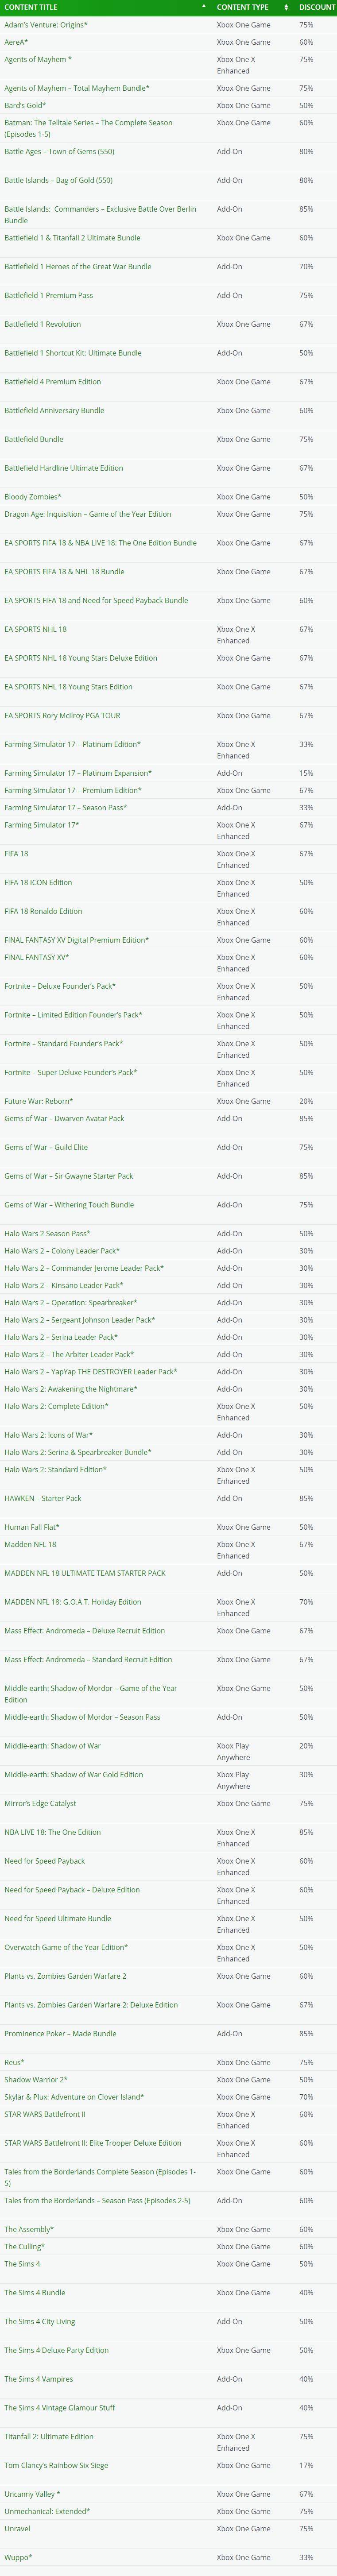Open Tom Clancy's Rainbow Six Siege link

(x=56, y=2465)
